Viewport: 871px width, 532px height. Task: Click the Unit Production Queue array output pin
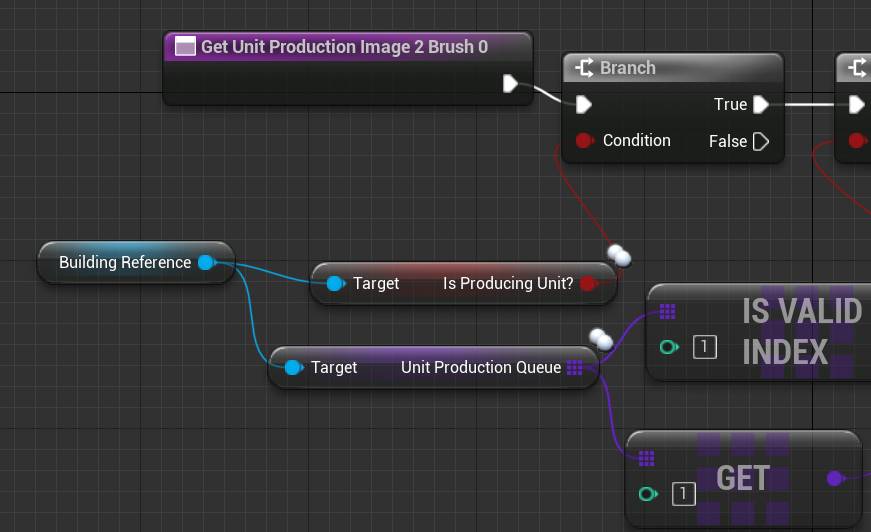click(x=575, y=367)
